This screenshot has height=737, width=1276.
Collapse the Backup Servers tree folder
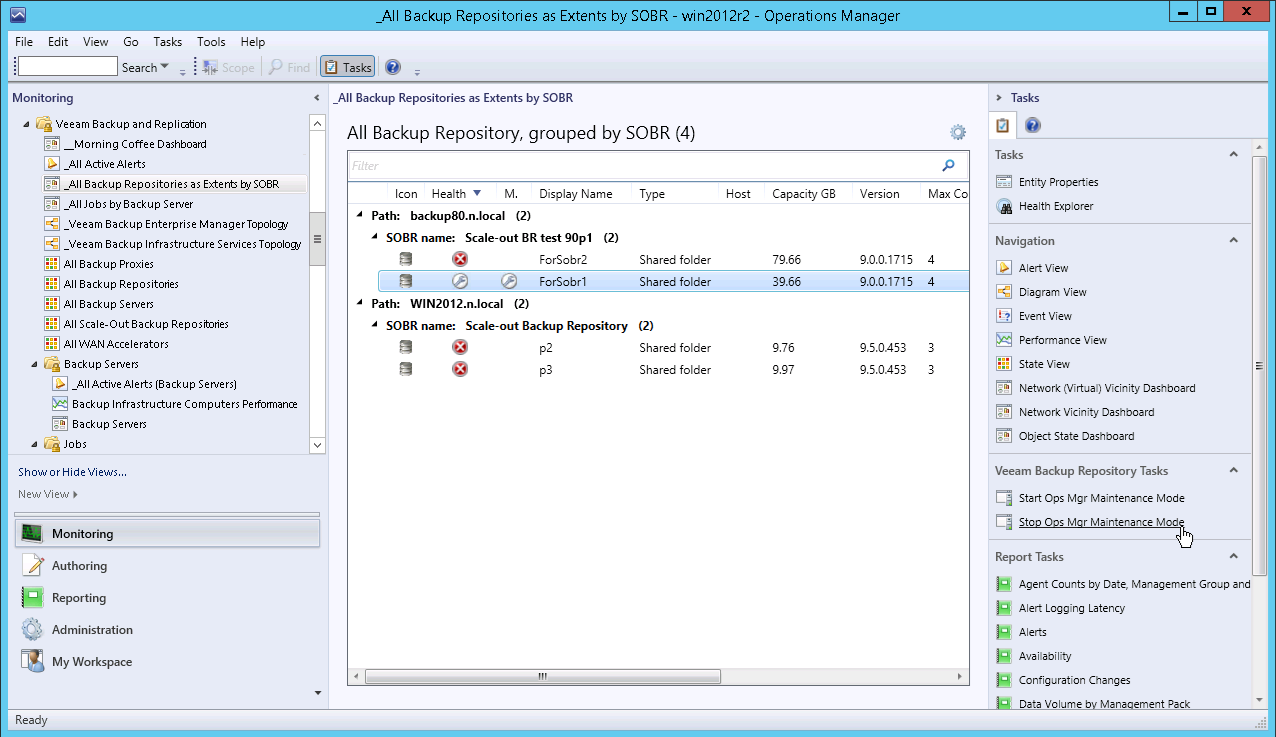(35, 365)
